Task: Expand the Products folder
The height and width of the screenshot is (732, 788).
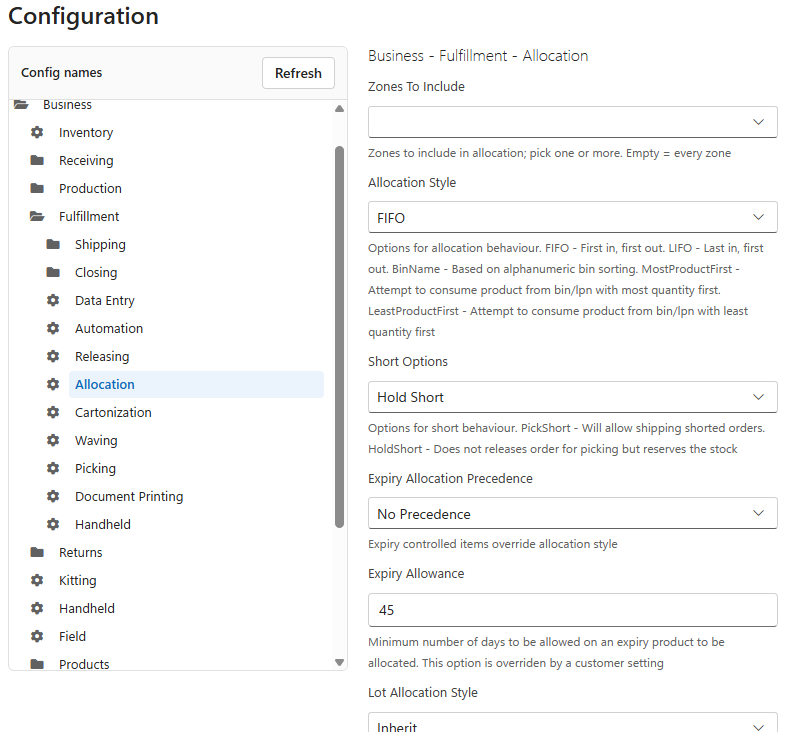Action: 84,664
